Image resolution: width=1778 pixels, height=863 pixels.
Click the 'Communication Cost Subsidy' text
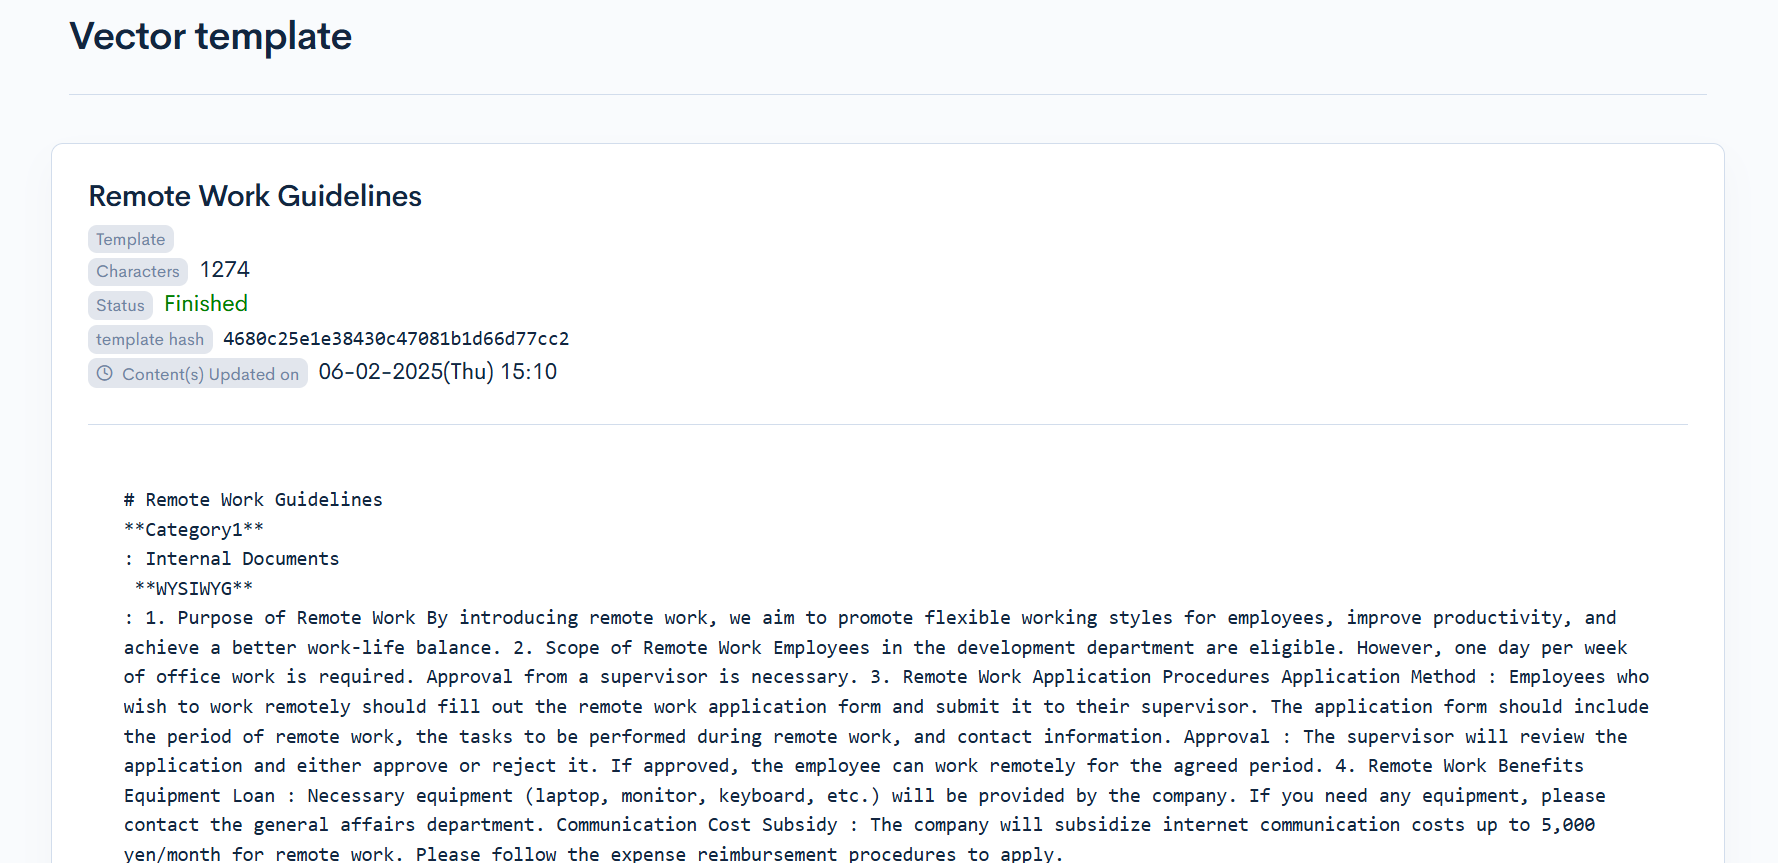pyautogui.click(x=696, y=824)
